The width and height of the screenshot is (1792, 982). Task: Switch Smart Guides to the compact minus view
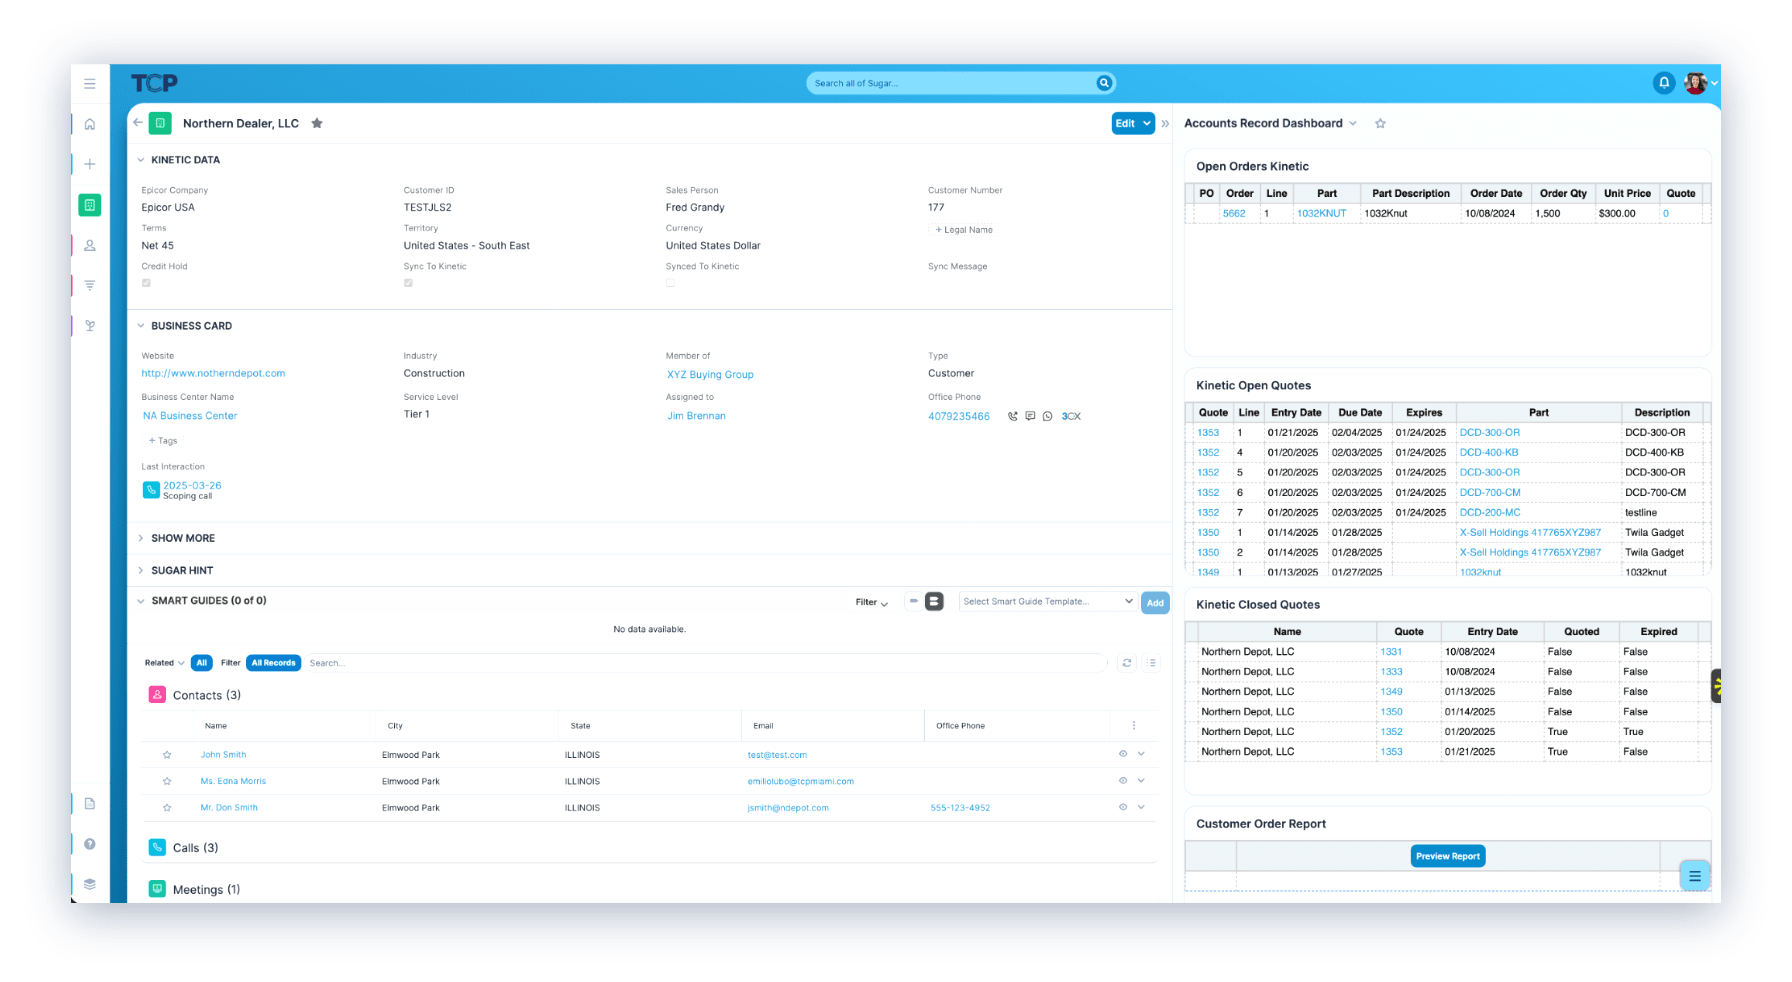913,601
